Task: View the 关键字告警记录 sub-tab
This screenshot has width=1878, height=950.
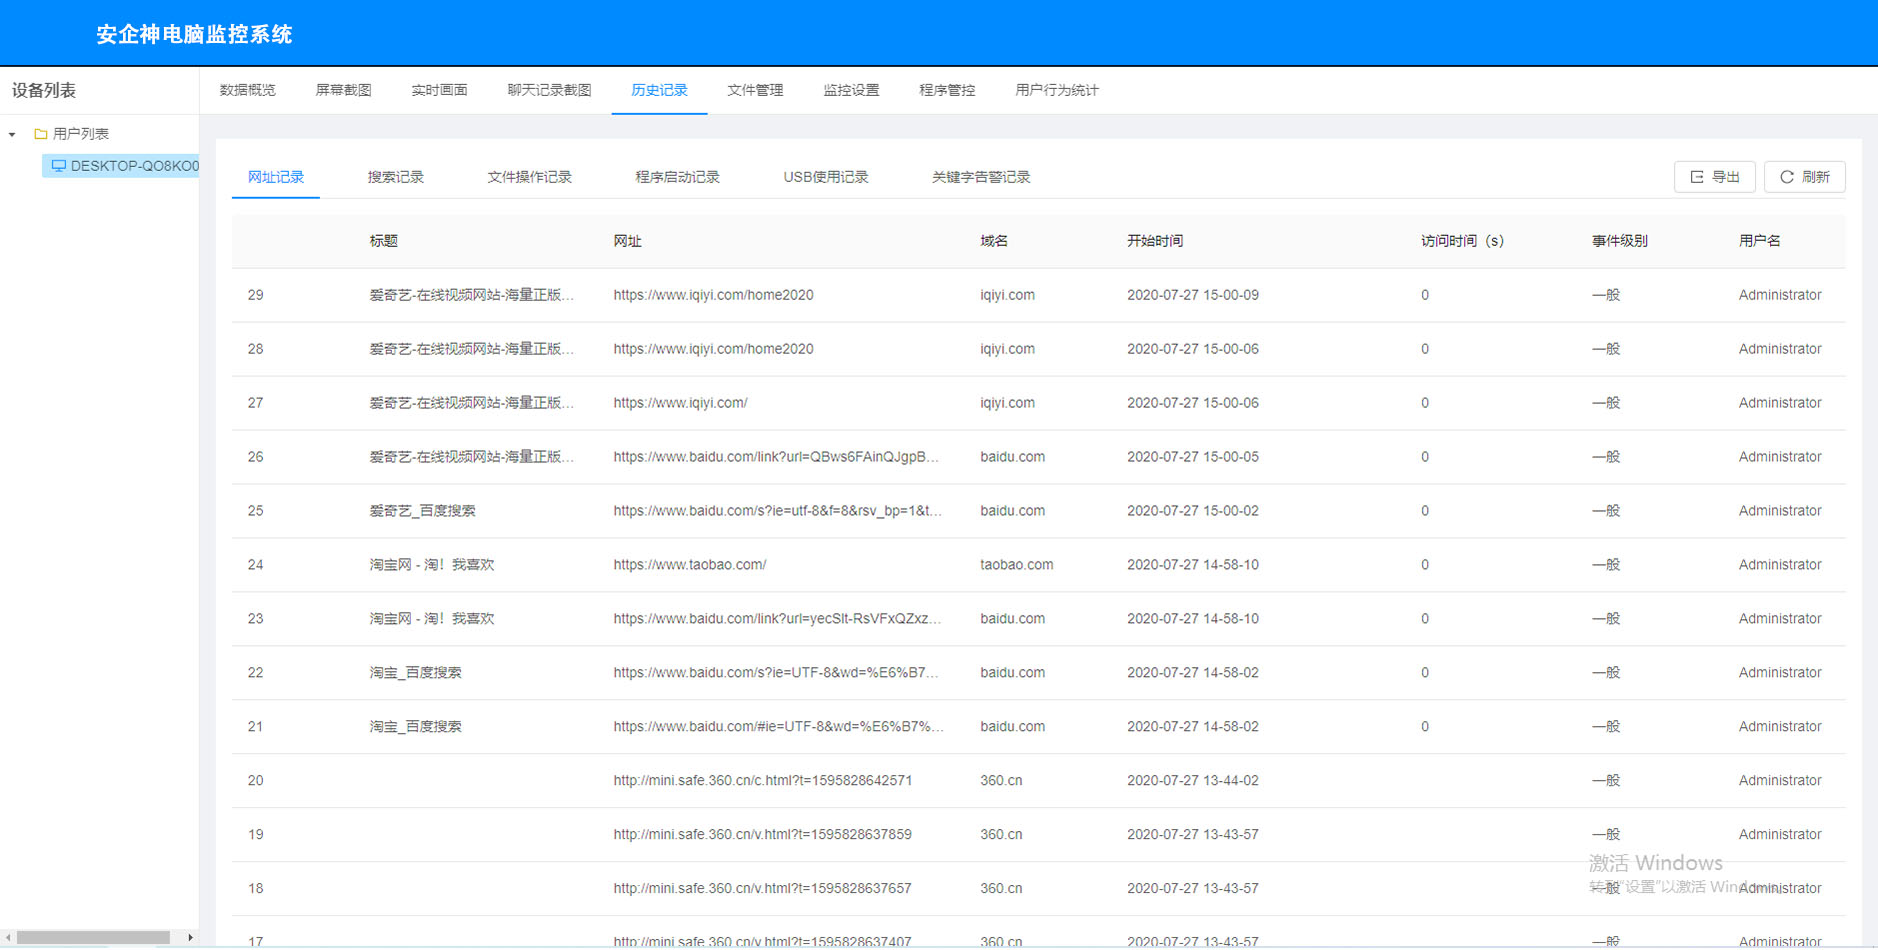Action: (981, 177)
